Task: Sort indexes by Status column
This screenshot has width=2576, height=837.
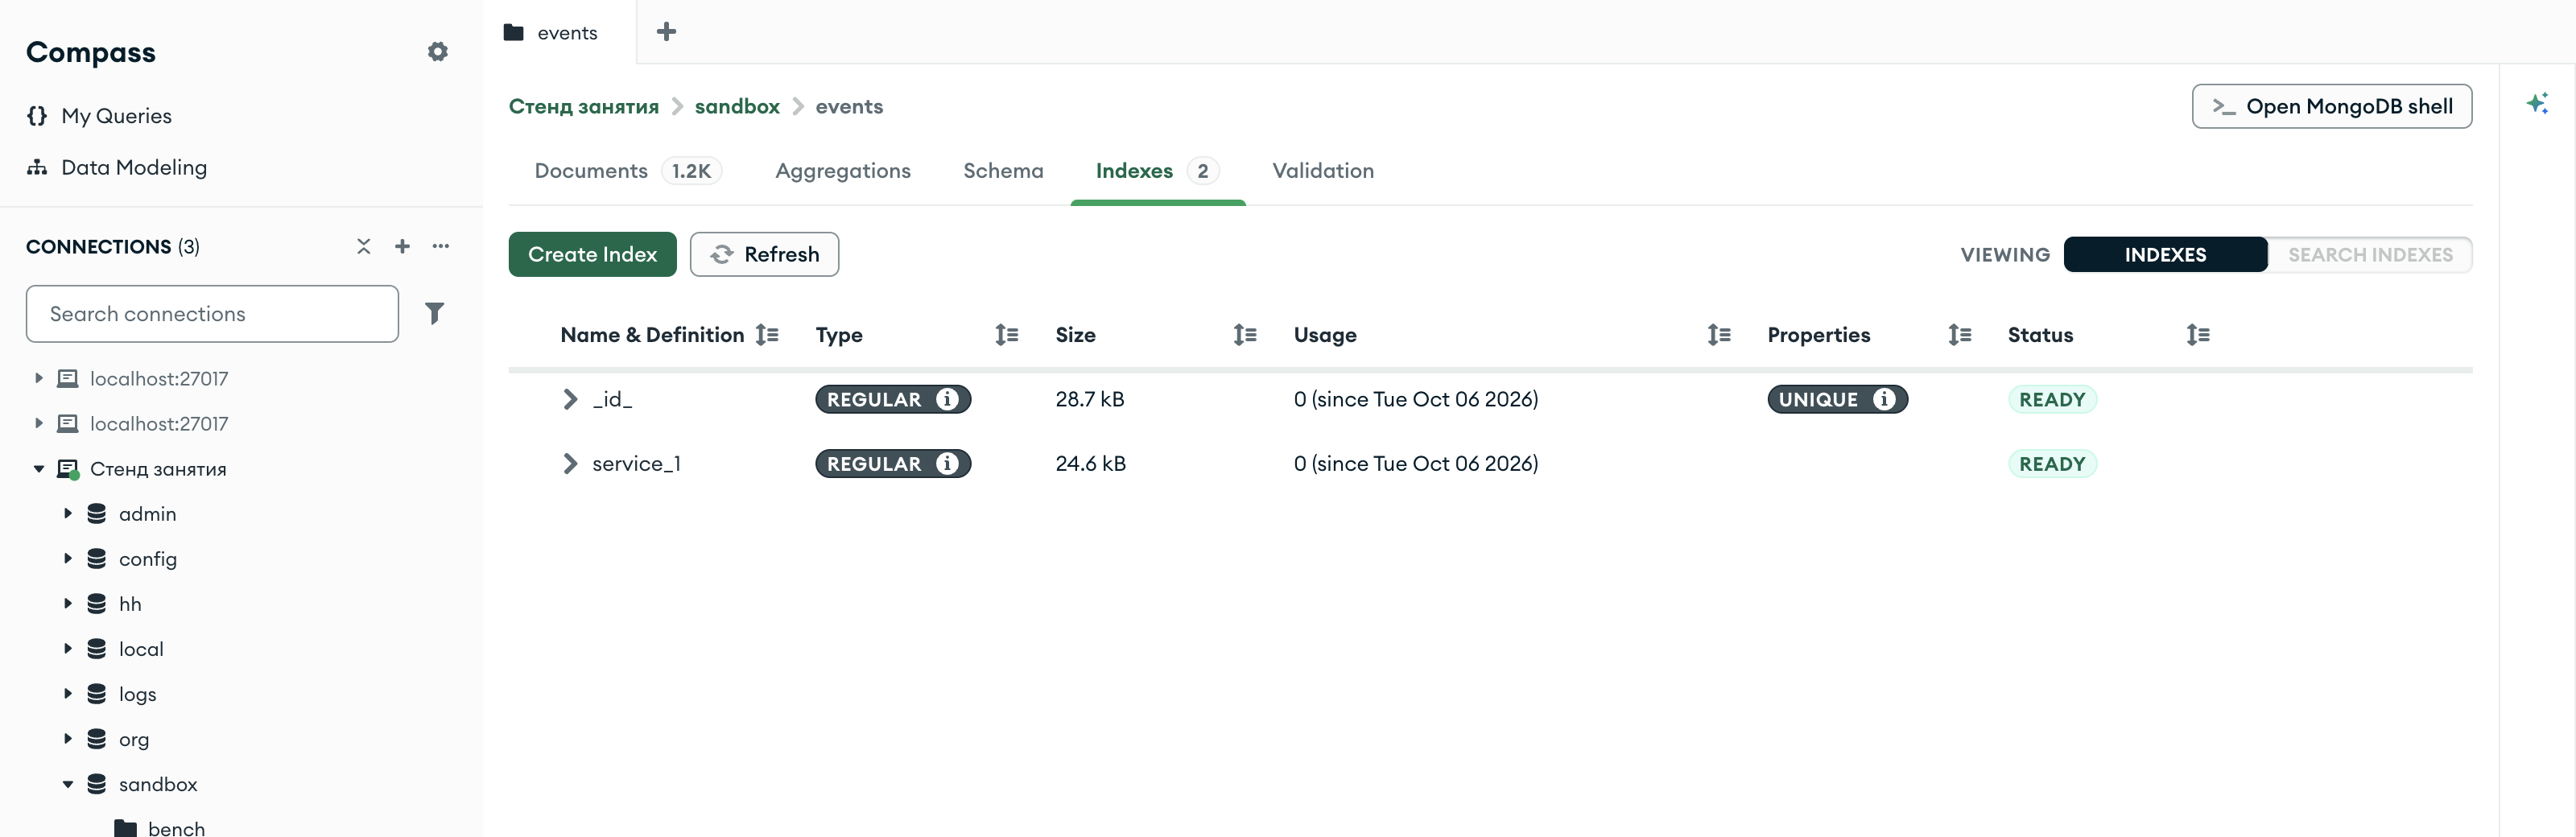Action: click(x=2198, y=335)
